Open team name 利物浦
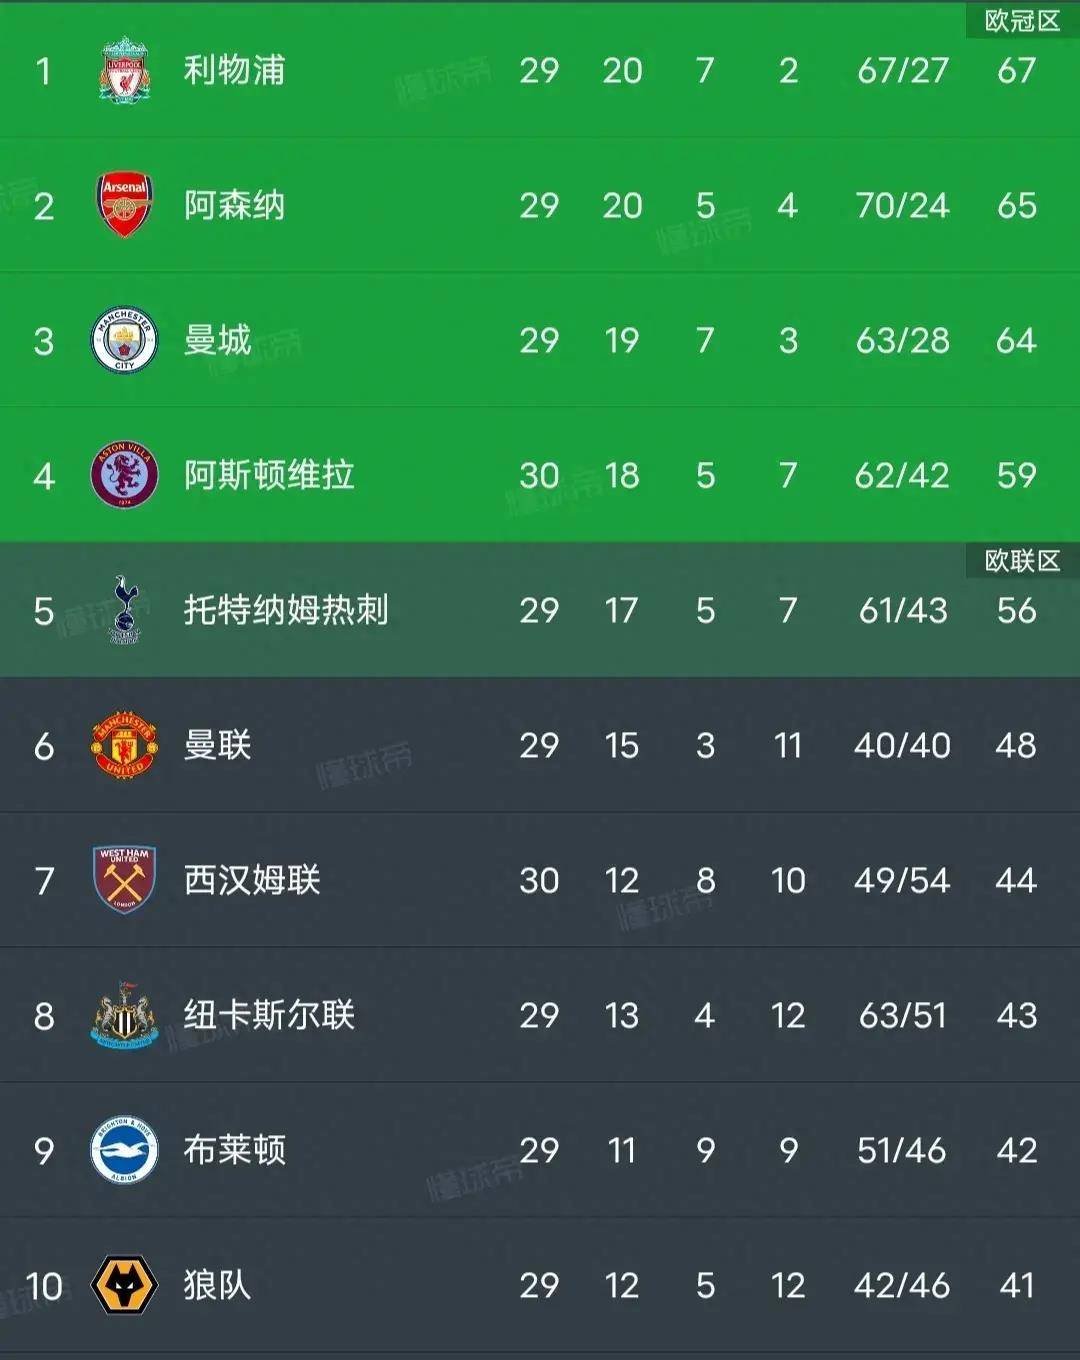This screenshot has height=1360, width=1080. [234, 70]
